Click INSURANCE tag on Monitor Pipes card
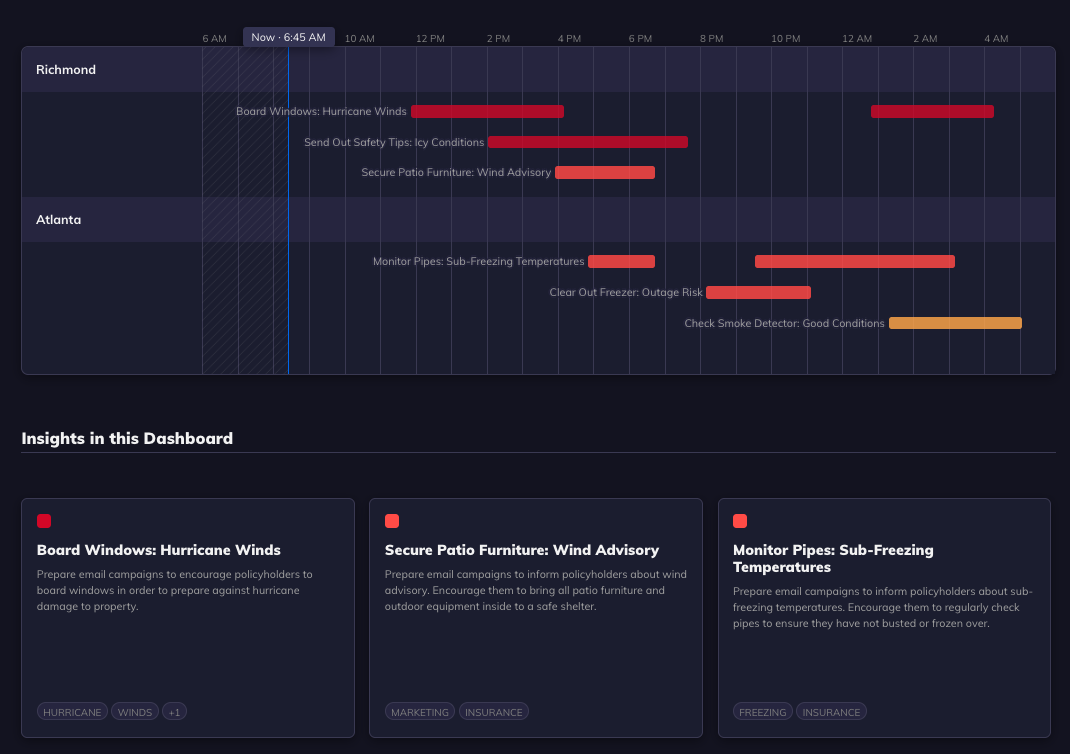Viewport: 1070px width, 754px height. click(831, 712)
